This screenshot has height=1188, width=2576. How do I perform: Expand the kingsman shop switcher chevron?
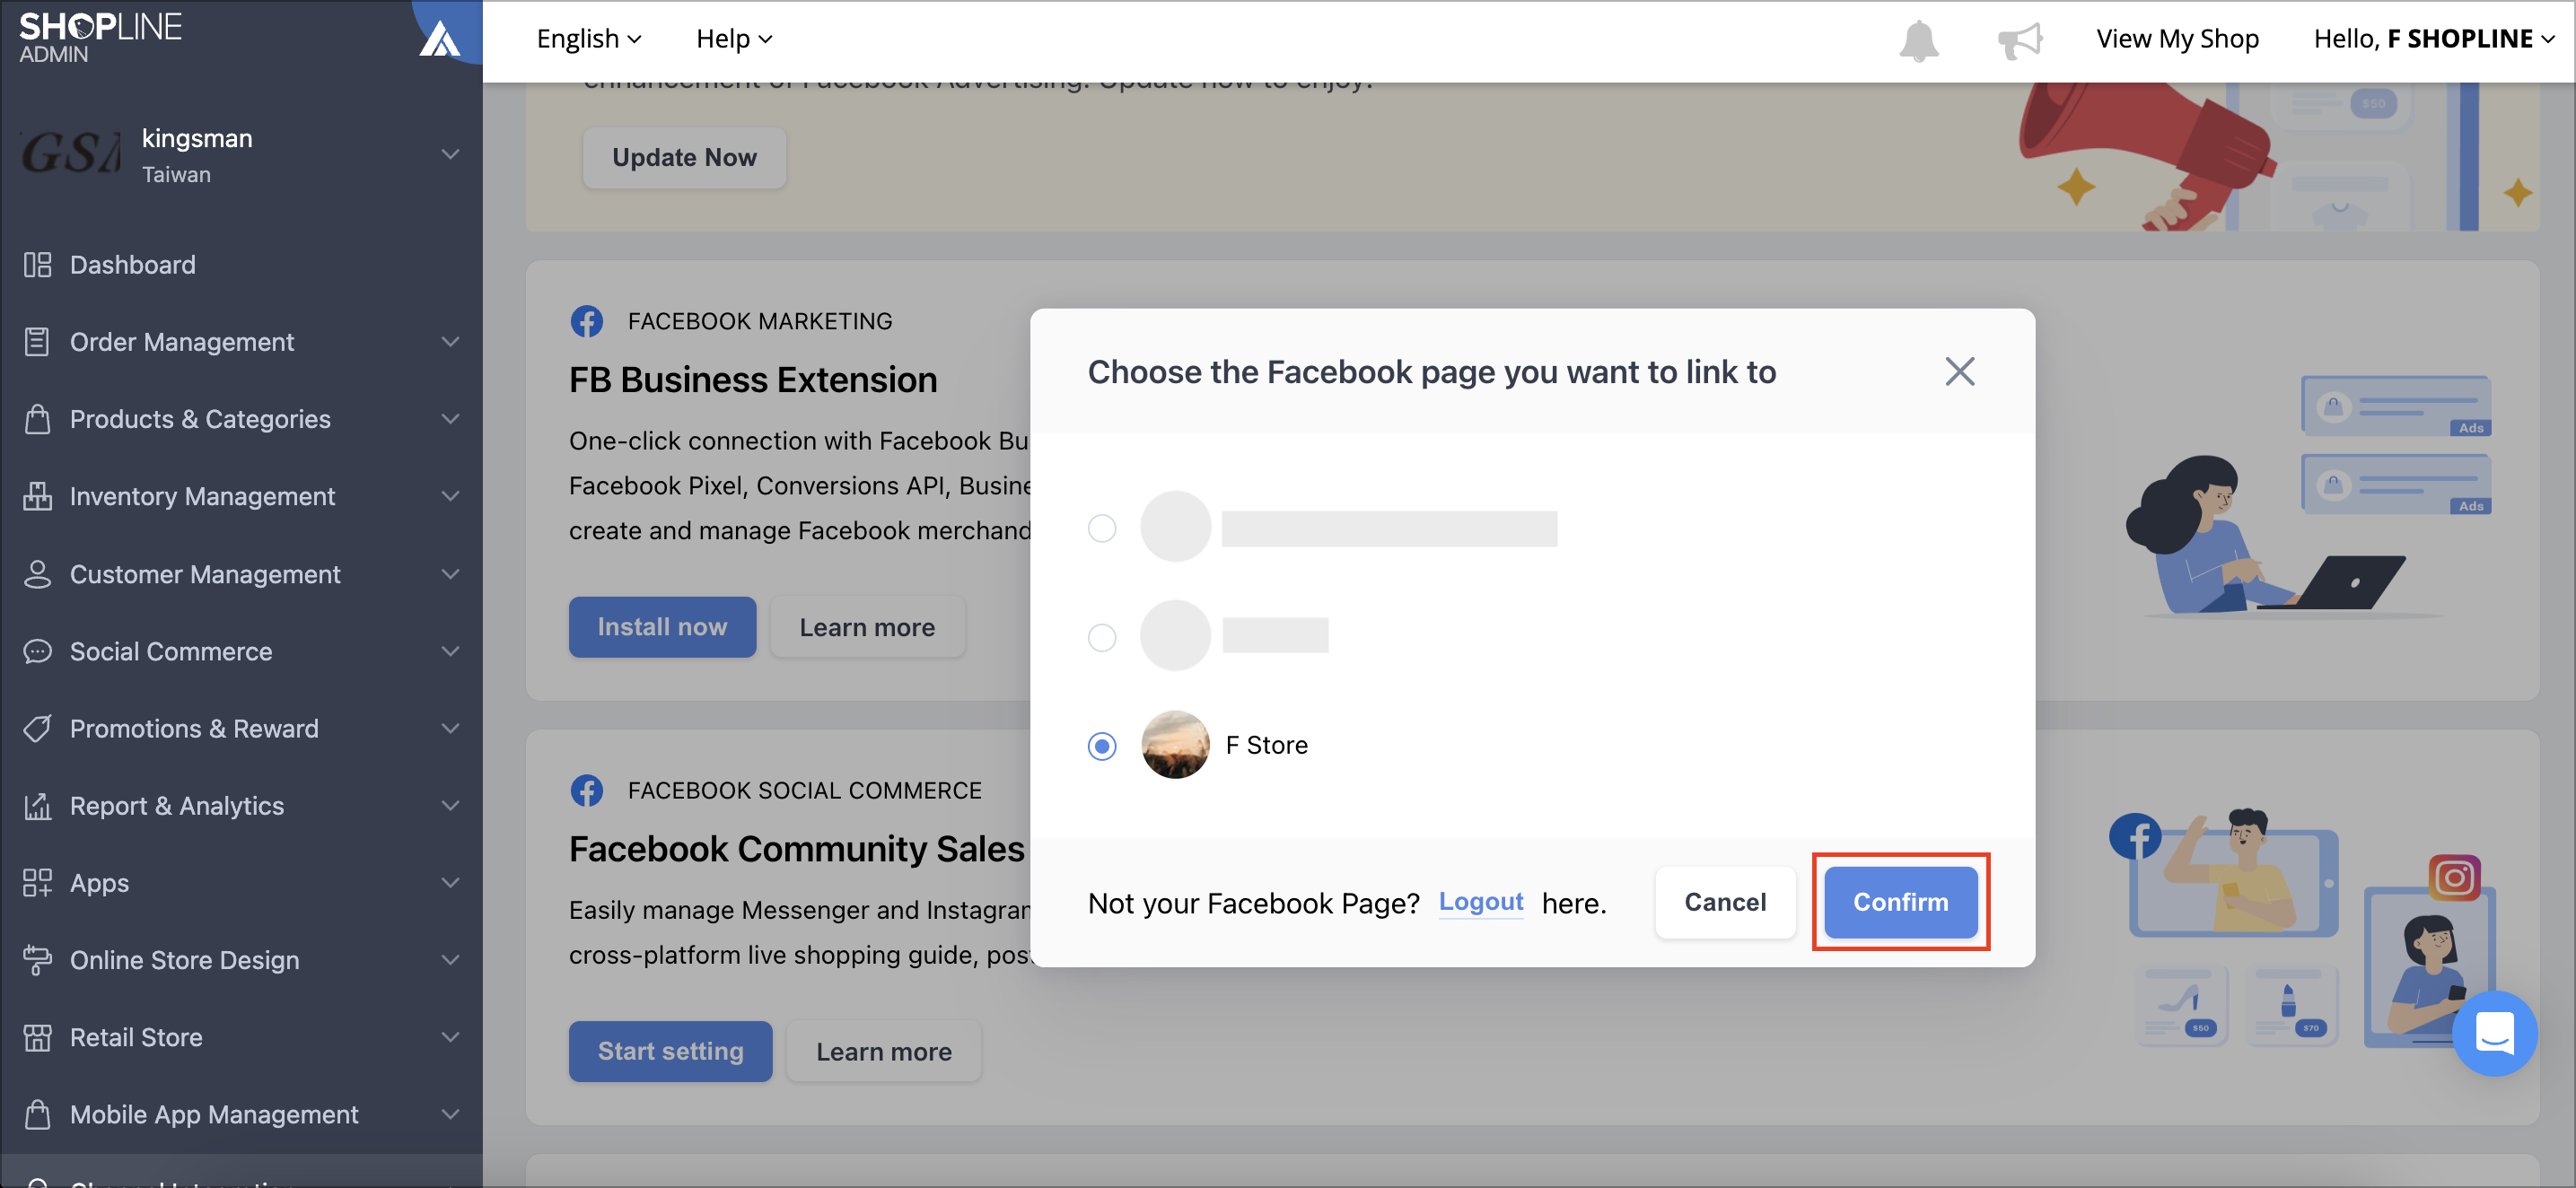coord(451,154)
